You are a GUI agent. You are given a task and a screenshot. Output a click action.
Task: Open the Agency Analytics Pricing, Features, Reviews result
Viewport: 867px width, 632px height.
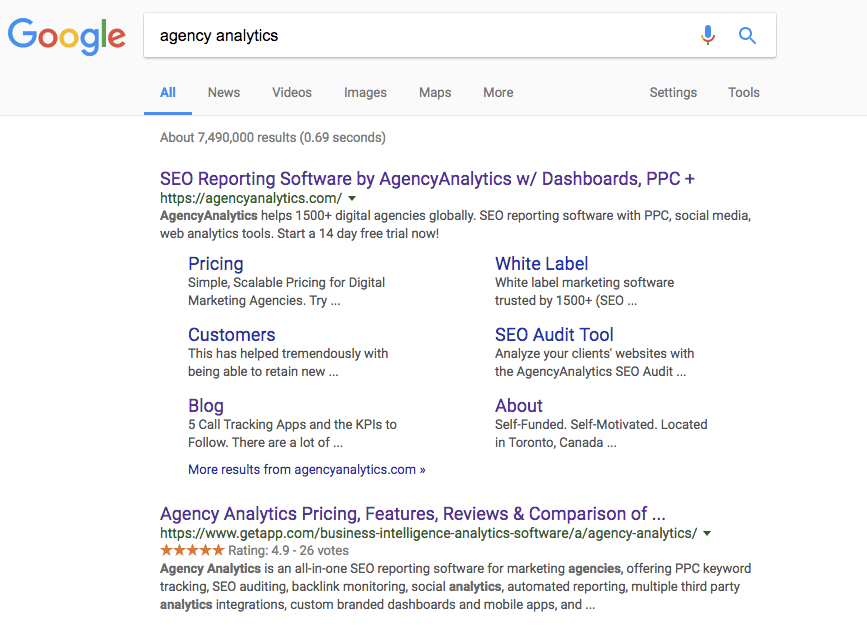[x=412, y=514]
